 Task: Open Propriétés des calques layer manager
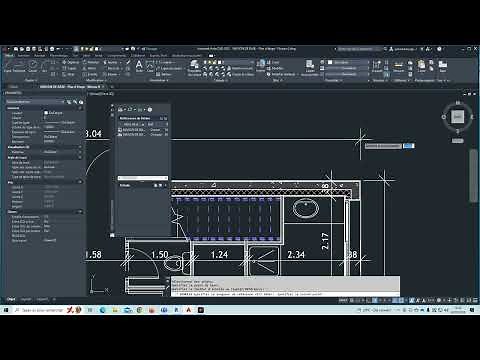tap(194, 68)
